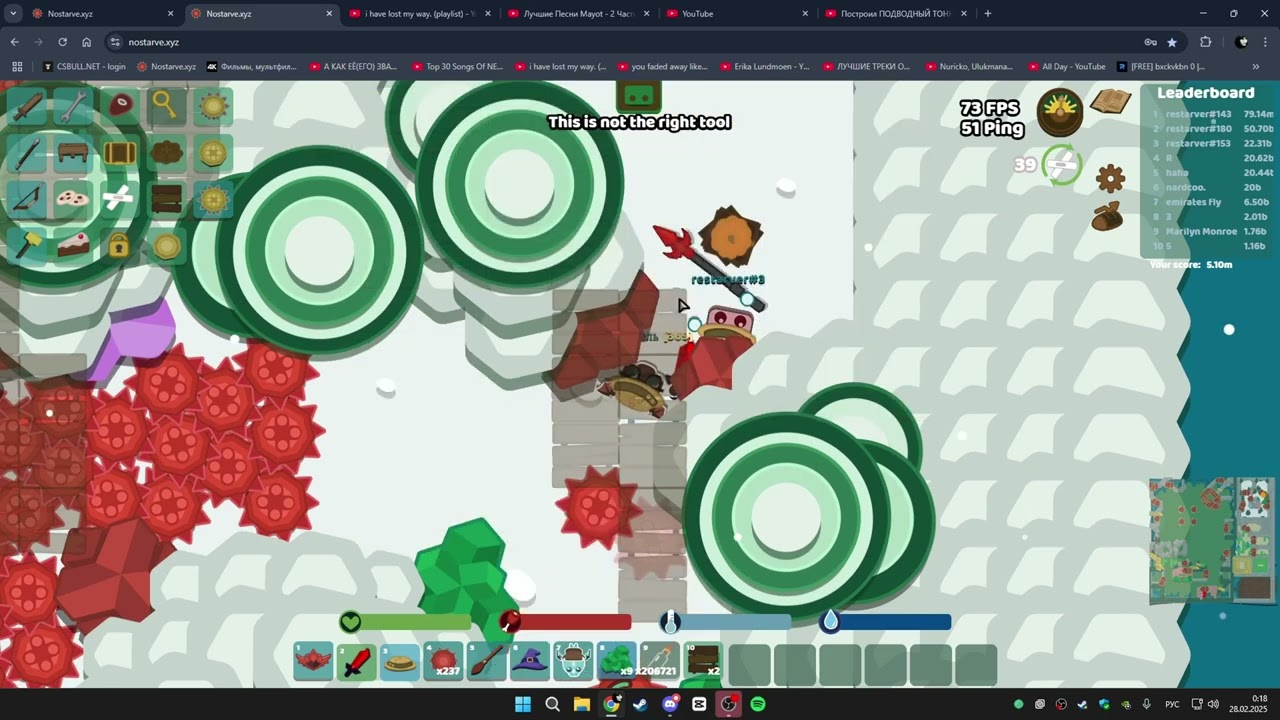The height and width of the screenshot is (720, 1280).
Task: Click the green health bar
Action: click(405, 622)
